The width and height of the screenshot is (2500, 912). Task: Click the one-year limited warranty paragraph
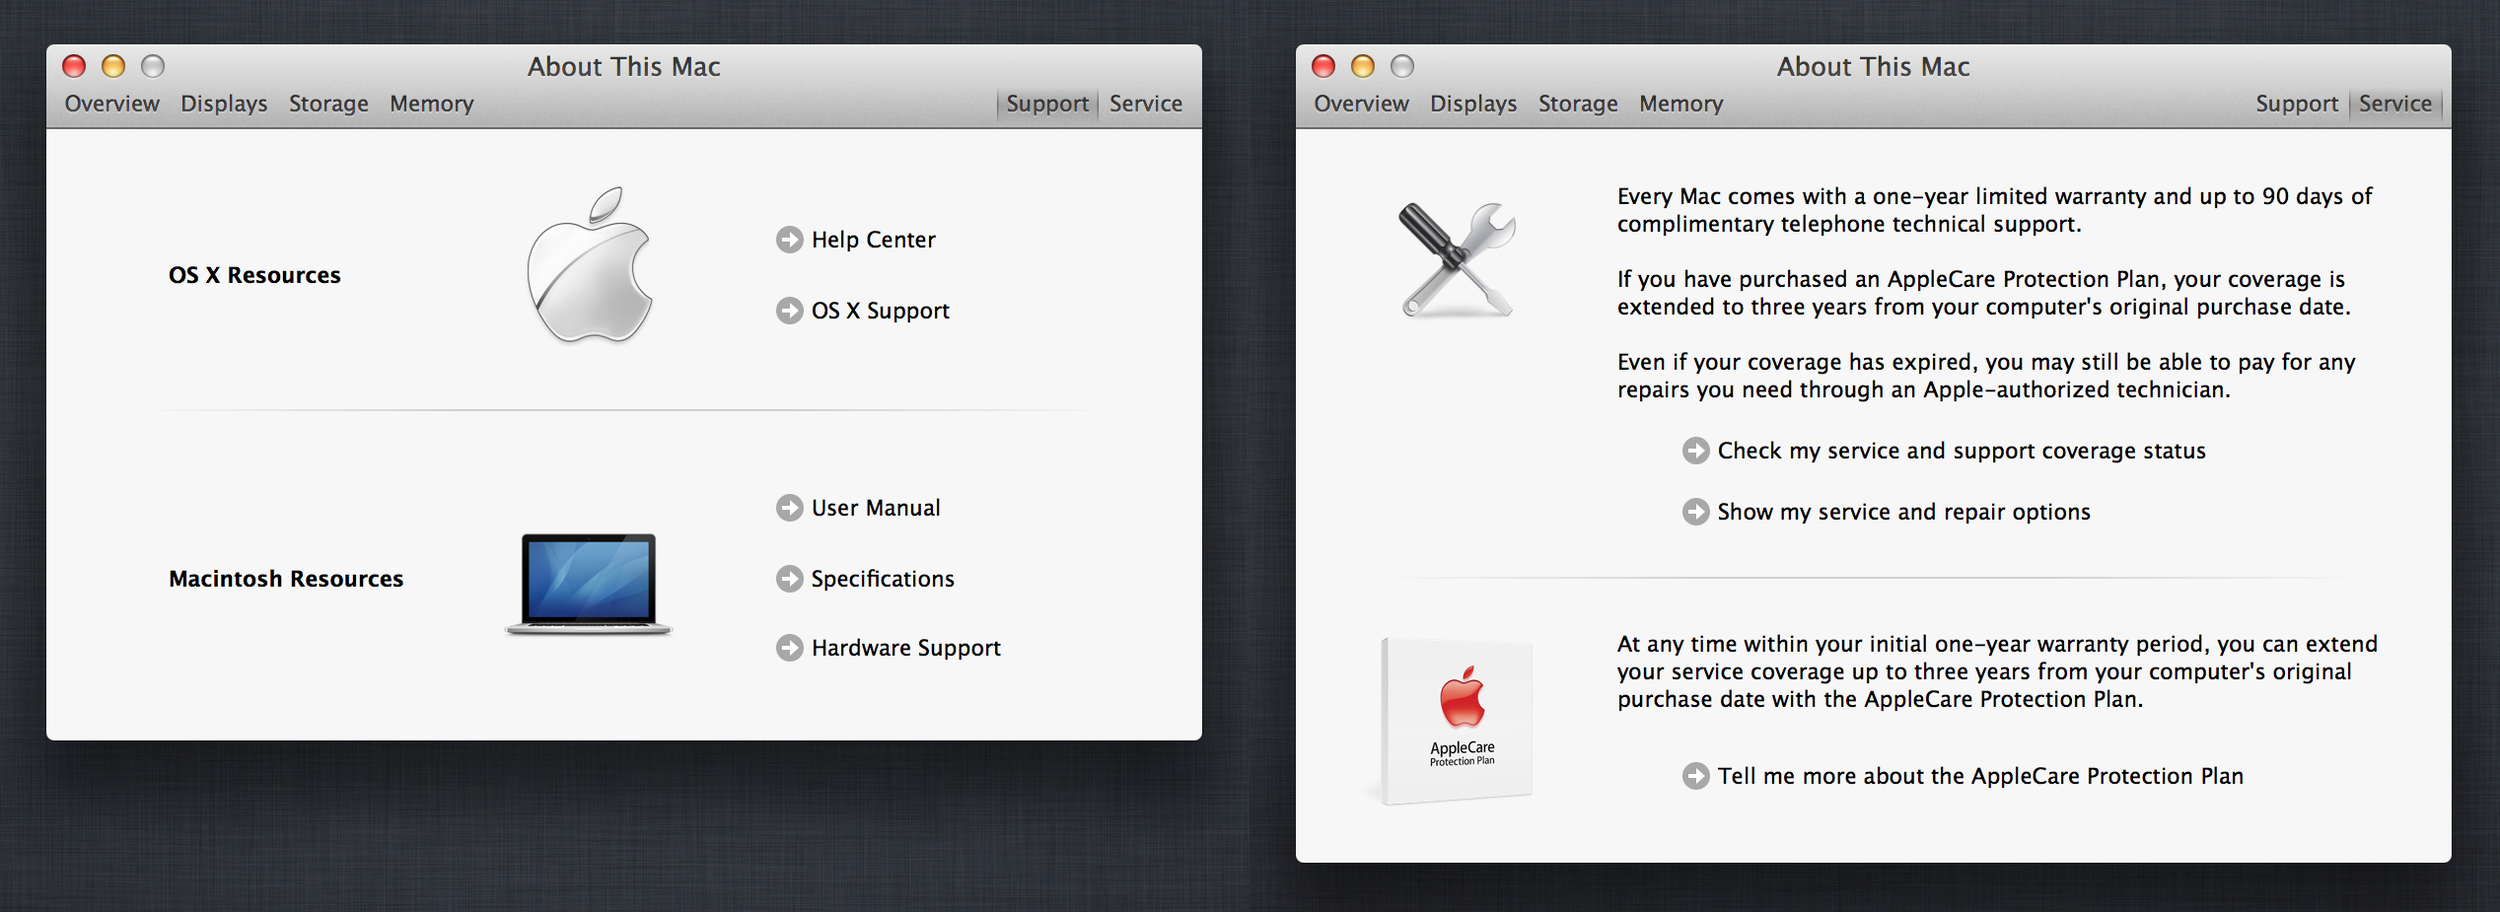[1994, 210]
